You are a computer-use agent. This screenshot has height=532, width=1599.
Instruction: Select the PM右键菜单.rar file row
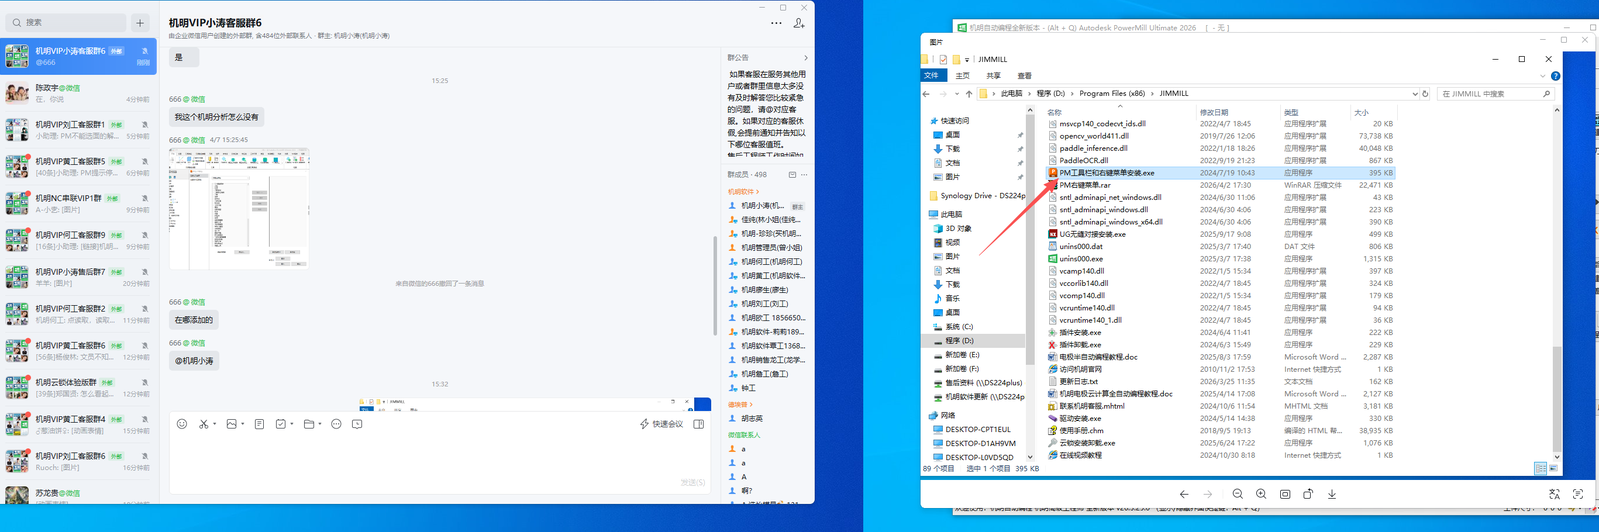(1220, 185)
